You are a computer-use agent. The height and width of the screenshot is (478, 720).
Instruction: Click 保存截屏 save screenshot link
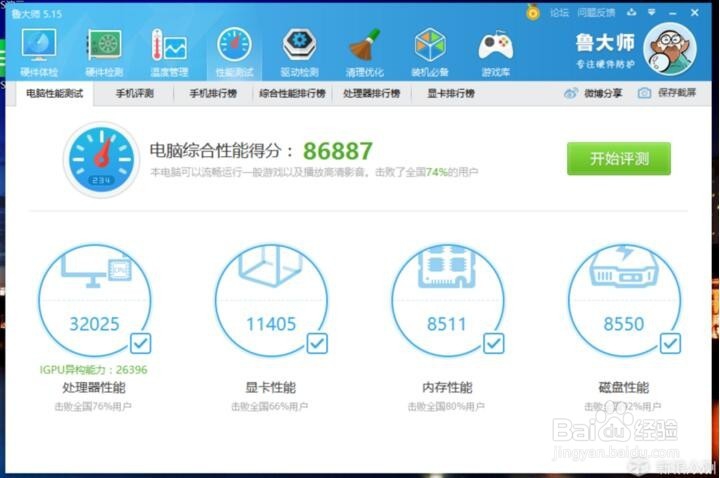677,93
